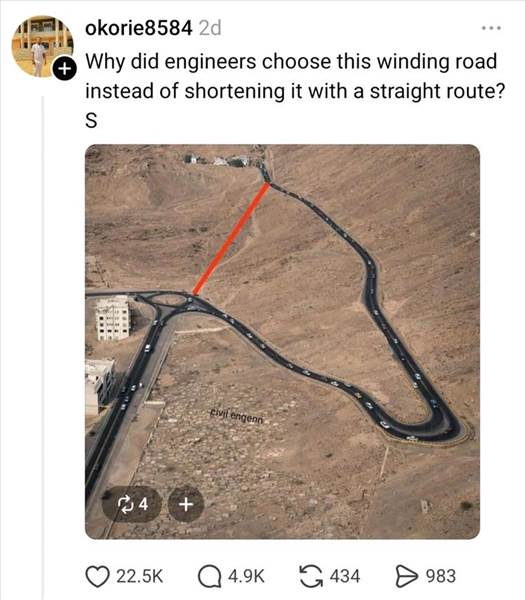Click the repost count 4 pill on image
The width and height of the screenshot is (525, 600).
(132, 504)
